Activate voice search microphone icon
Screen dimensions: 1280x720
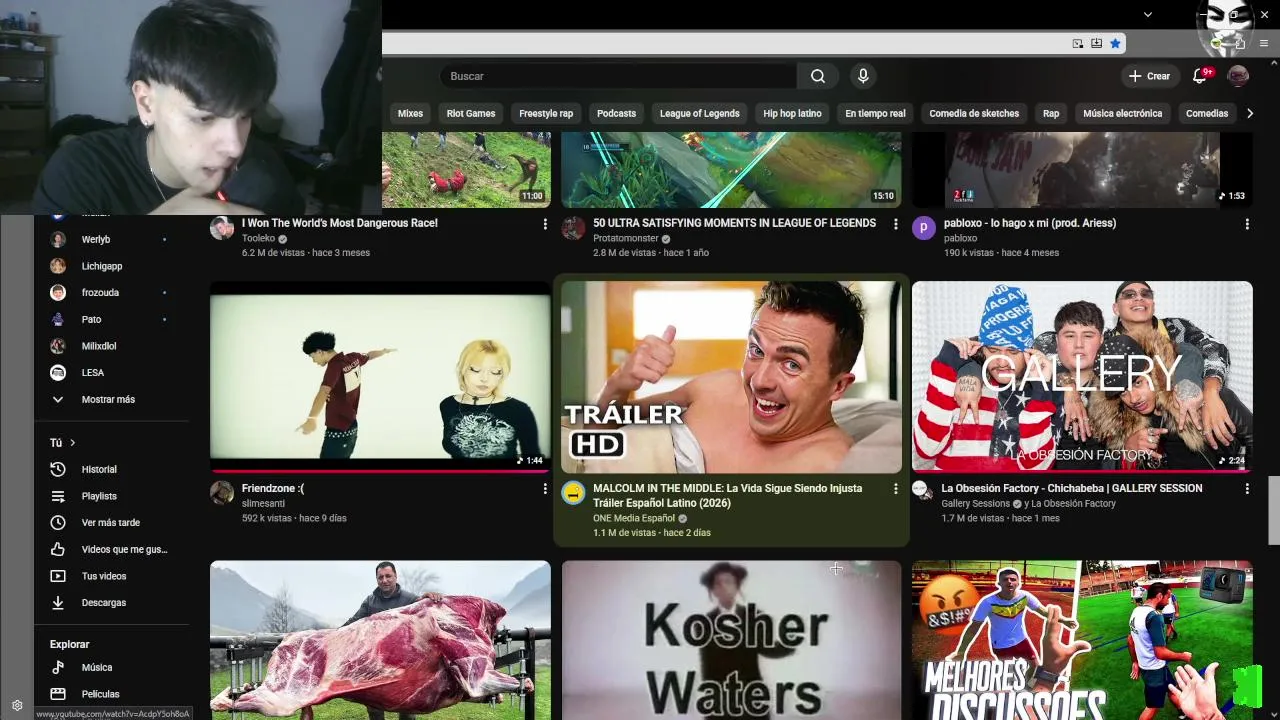tap(863, 76)
